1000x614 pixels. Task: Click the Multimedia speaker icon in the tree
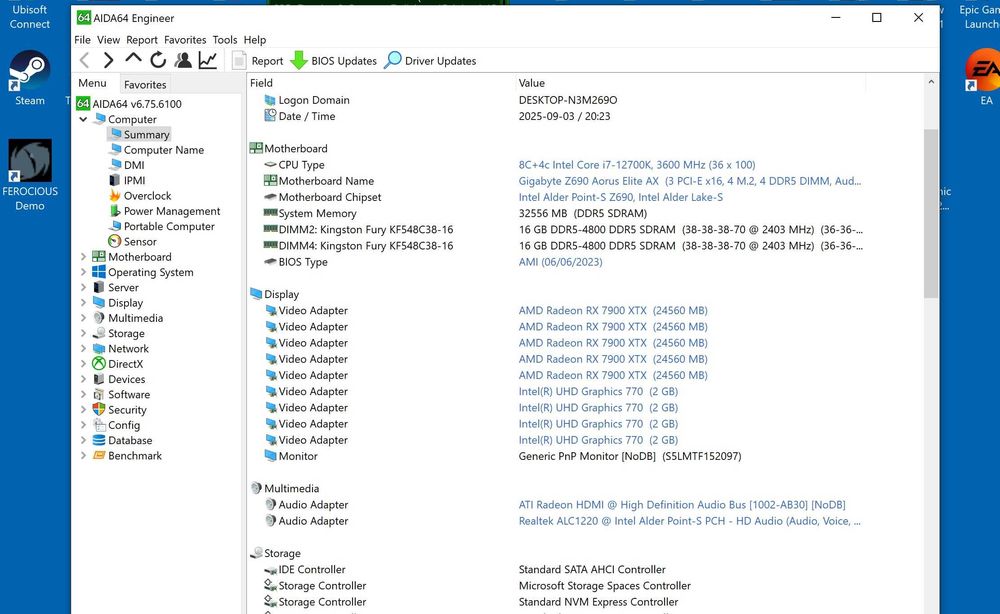point(99,318)
